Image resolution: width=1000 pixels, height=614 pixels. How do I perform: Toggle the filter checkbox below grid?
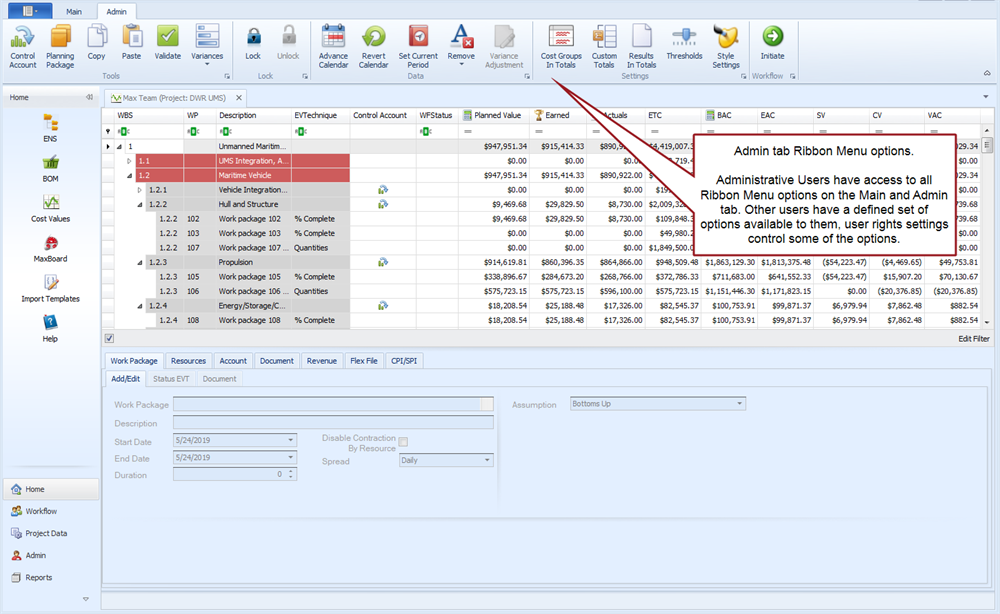[109, 339]
